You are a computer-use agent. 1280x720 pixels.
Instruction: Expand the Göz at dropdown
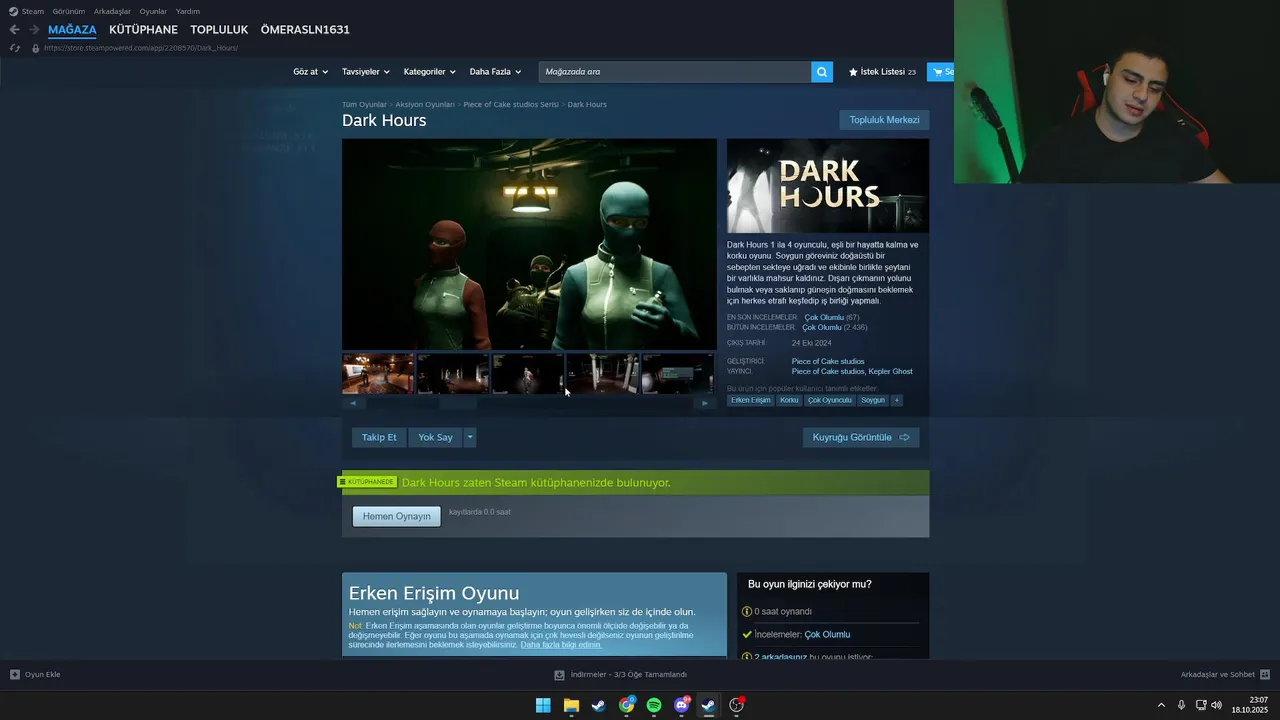click(310, 72)
